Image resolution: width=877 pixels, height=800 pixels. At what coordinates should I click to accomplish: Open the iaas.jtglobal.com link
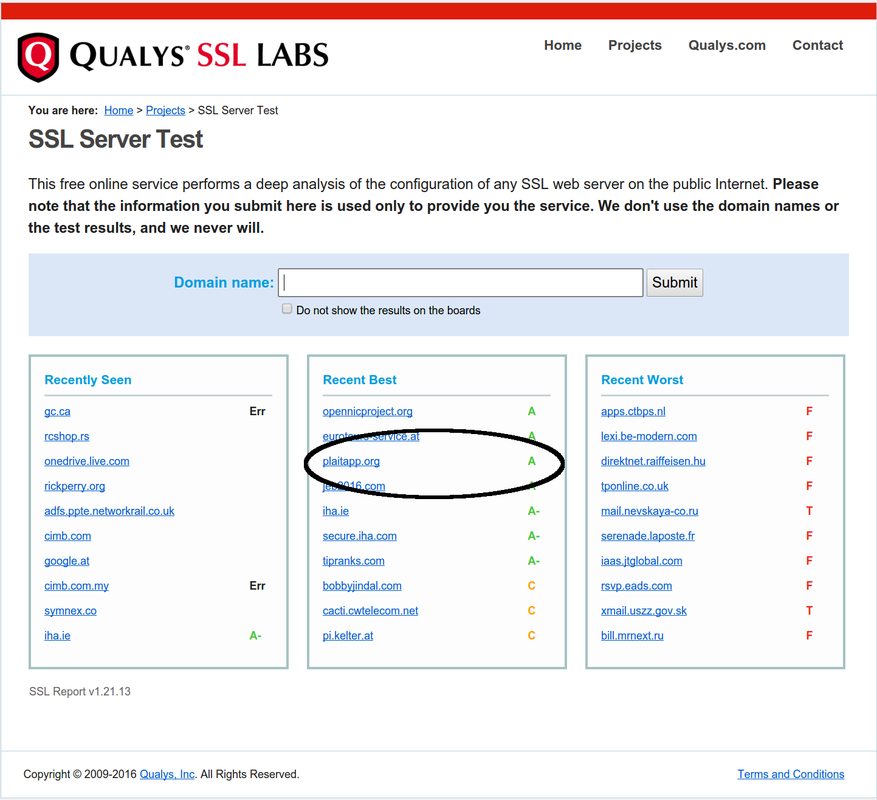coord(642,561)
